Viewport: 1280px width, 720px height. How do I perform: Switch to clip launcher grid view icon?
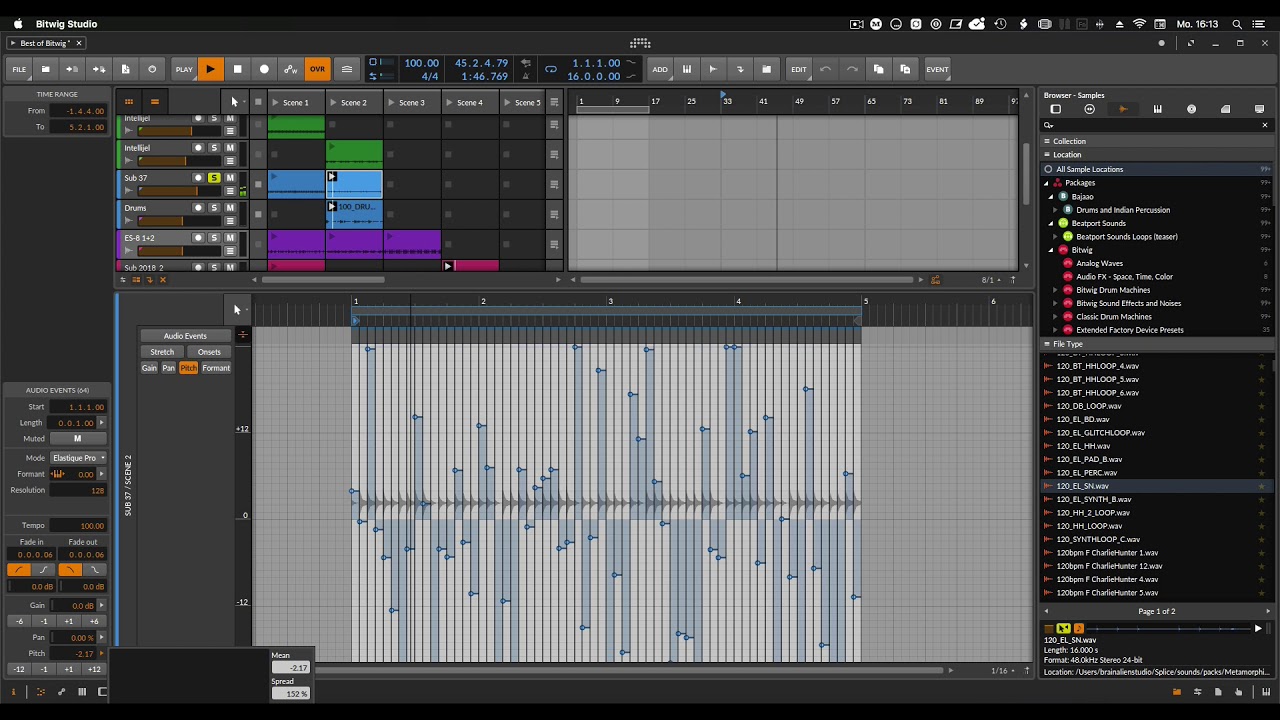pos(128,101)
